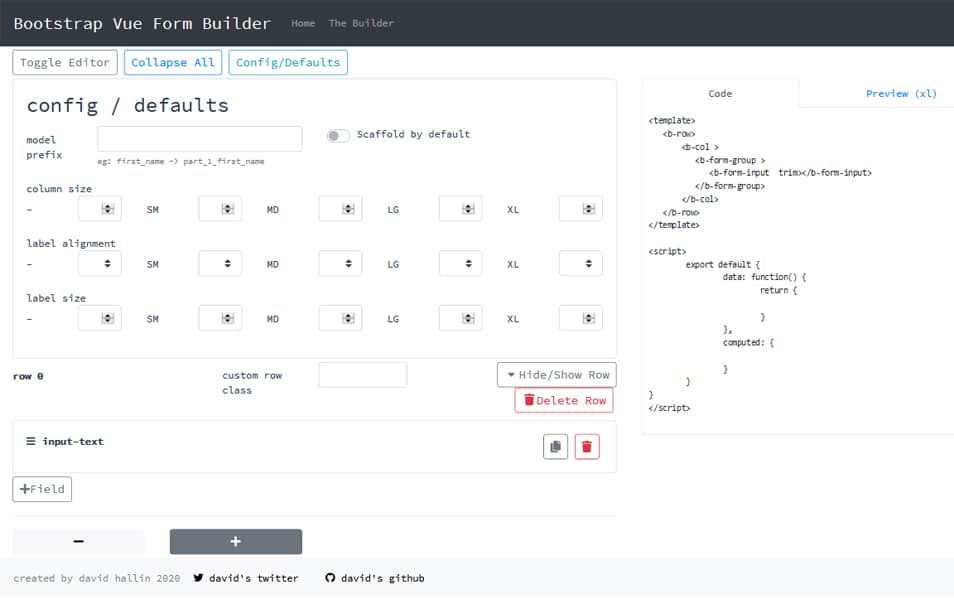The width and height of the screenshot is (954, 600).
Task: Open the XL label alignment dropdown
Action: (580, 263)
